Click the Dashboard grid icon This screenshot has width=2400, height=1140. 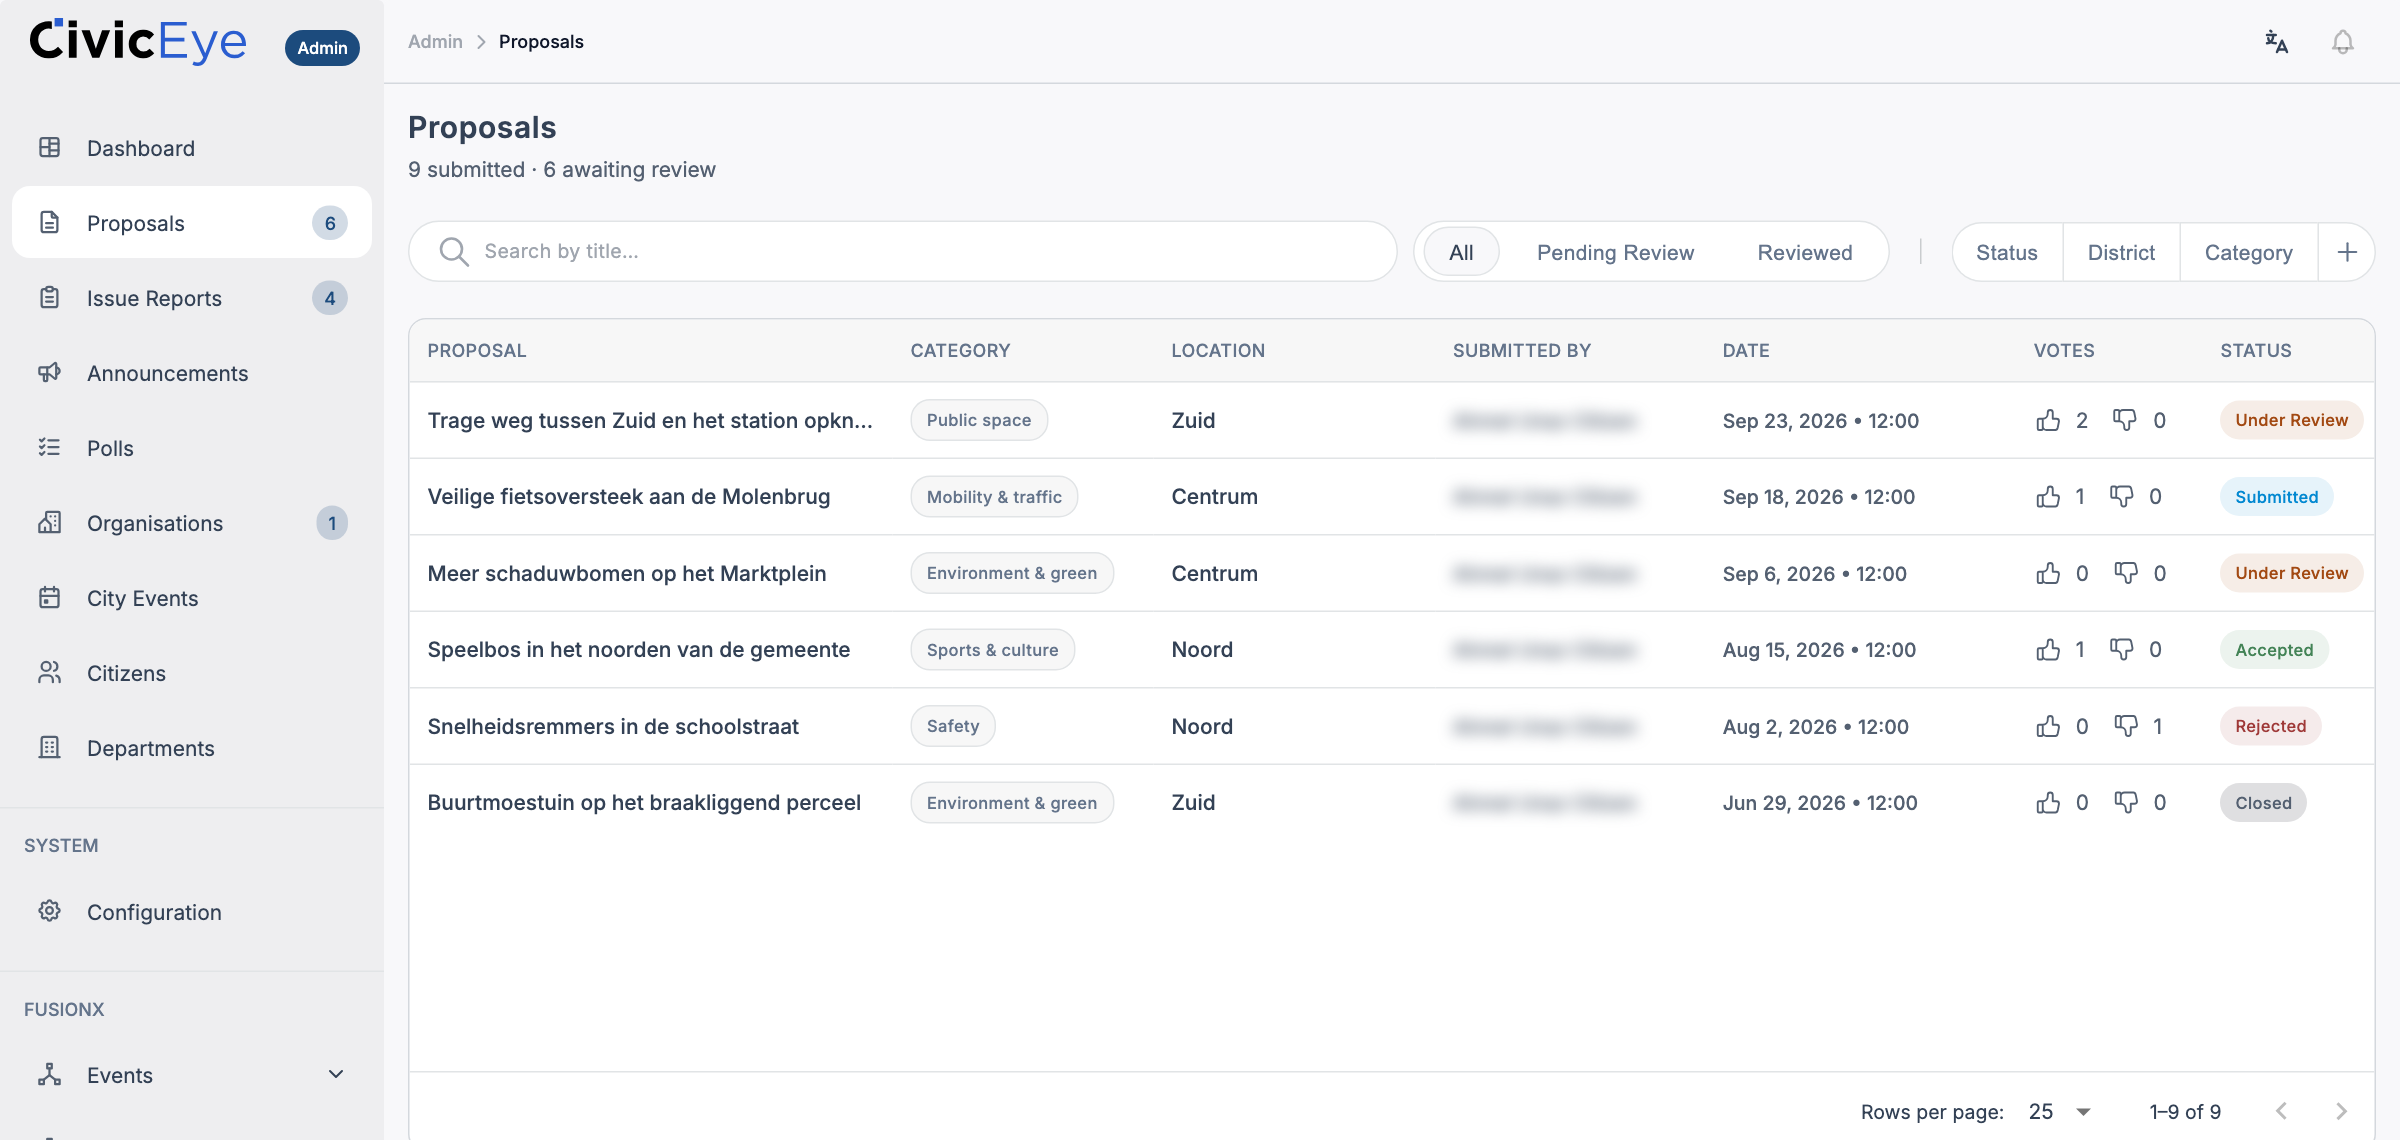coord(50,148)
